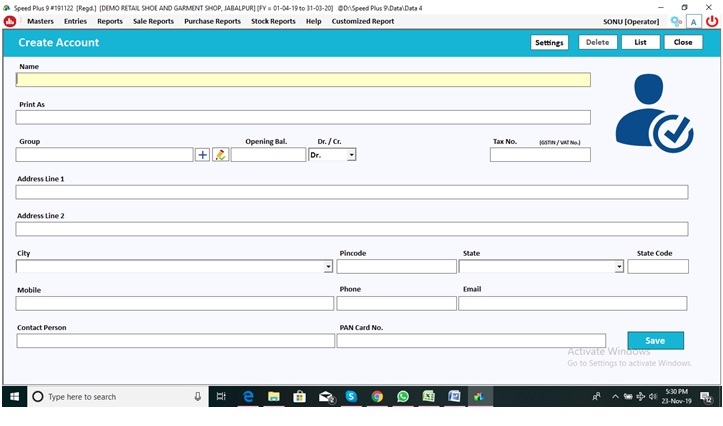Open Skype from taskbar
Screen dimensions: 723x426
pyautogui.click(x=351, y=396)
